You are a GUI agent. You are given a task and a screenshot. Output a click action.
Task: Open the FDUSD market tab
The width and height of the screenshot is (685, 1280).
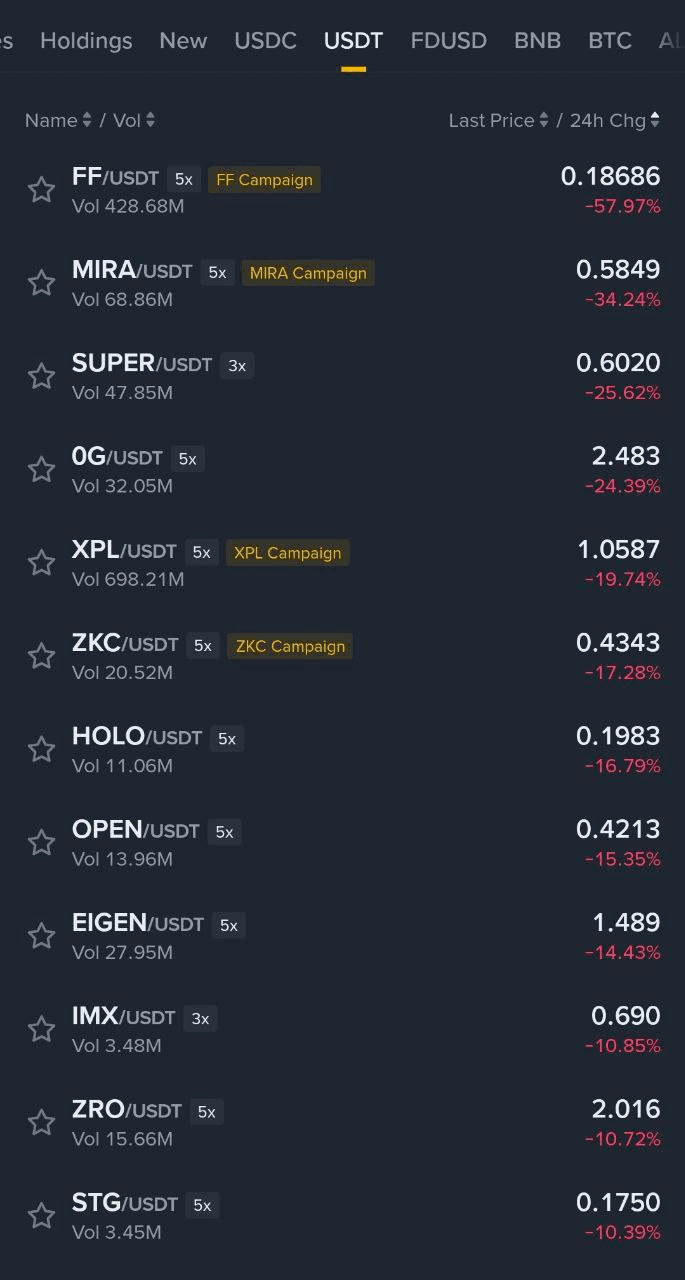pos(448,41)
